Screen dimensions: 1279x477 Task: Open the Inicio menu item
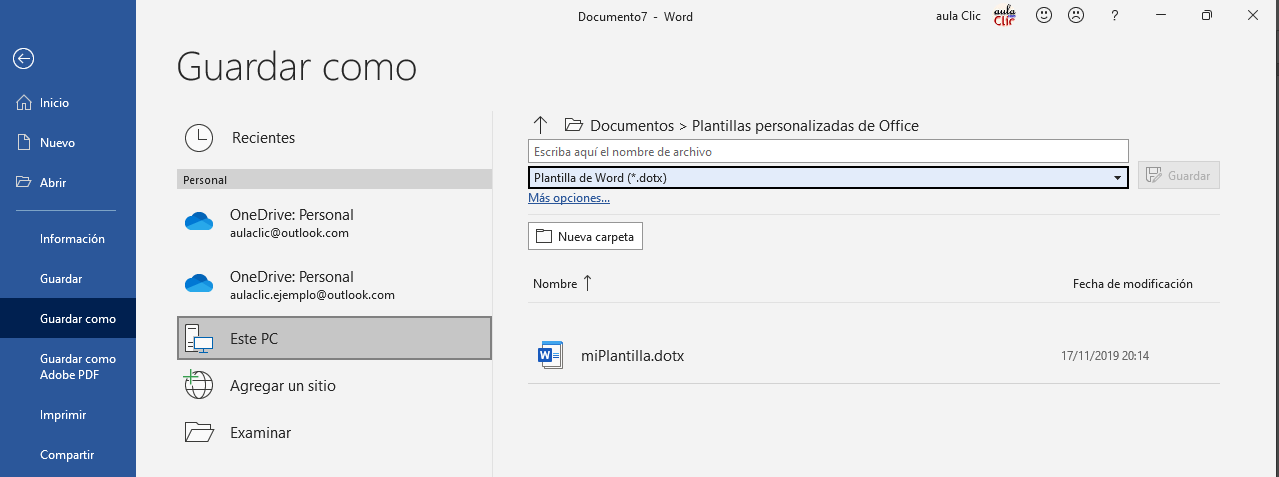(54, 103)
